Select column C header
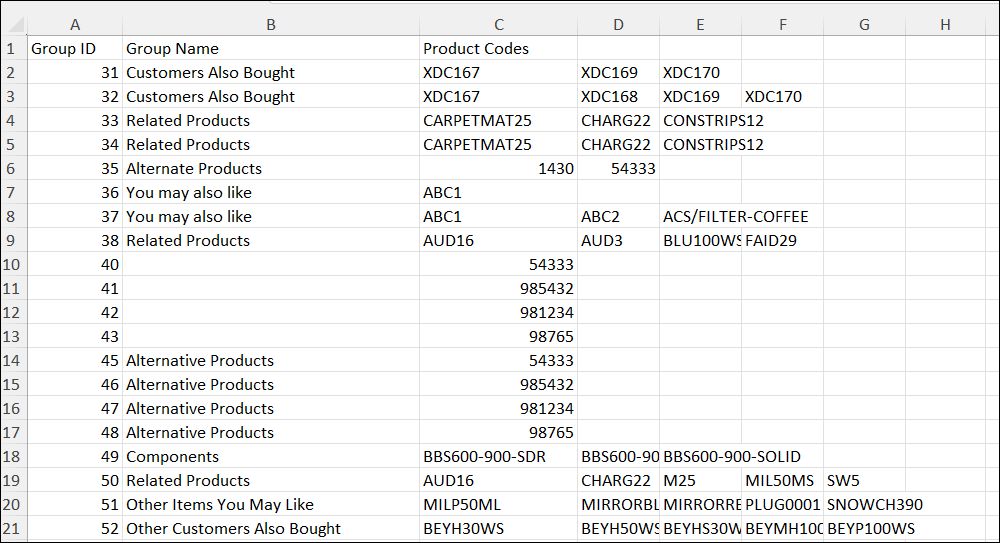This screenshot has height=543, width=1000. [x=498, y=24]
